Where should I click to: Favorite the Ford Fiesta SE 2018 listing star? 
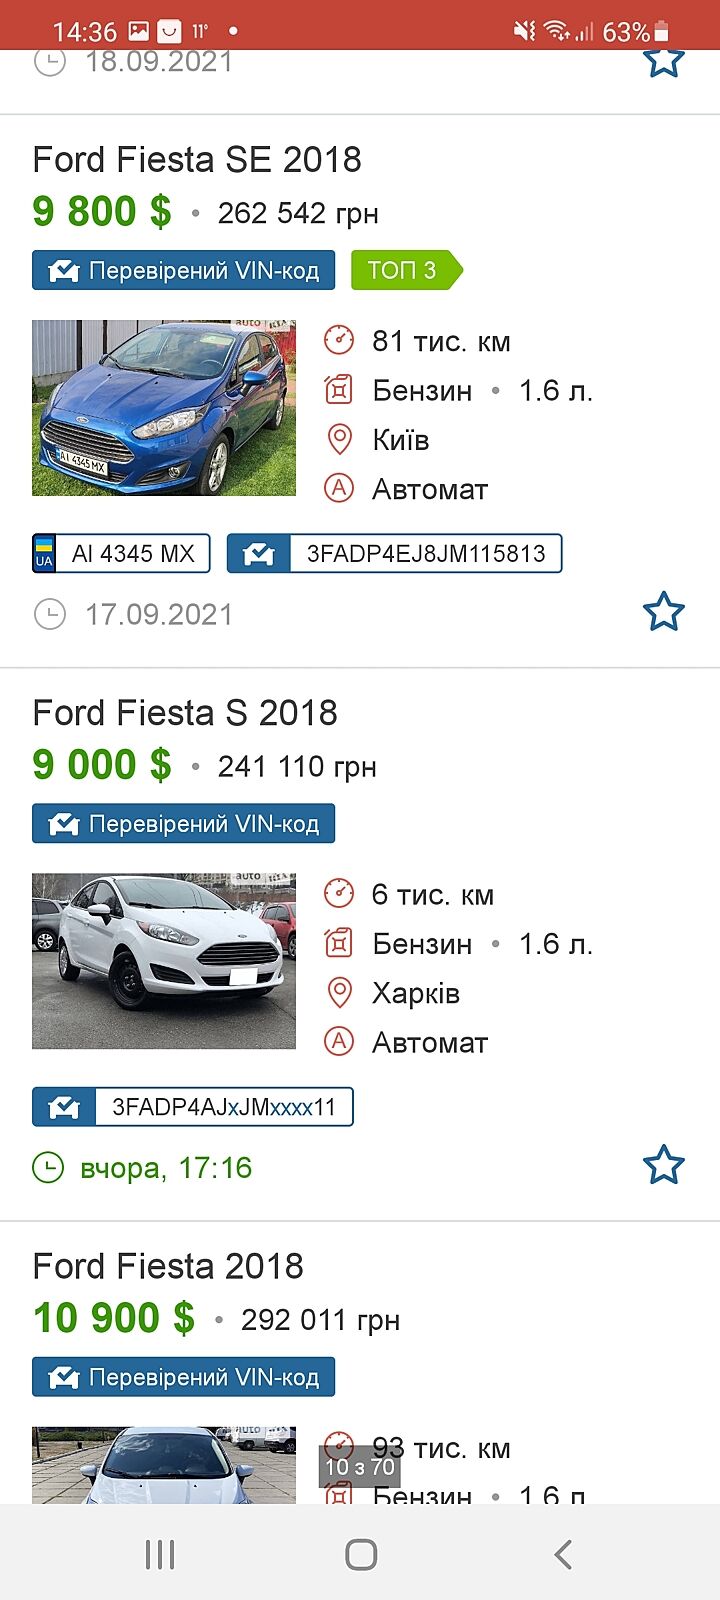click(x=663, y=612)
